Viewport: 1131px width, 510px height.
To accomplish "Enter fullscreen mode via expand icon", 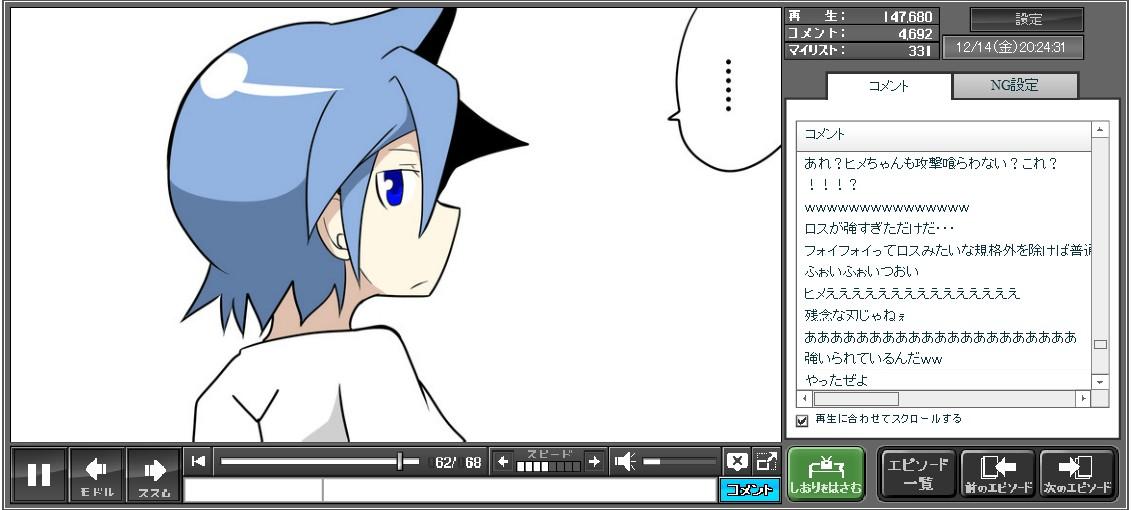I will pos(766,461).
